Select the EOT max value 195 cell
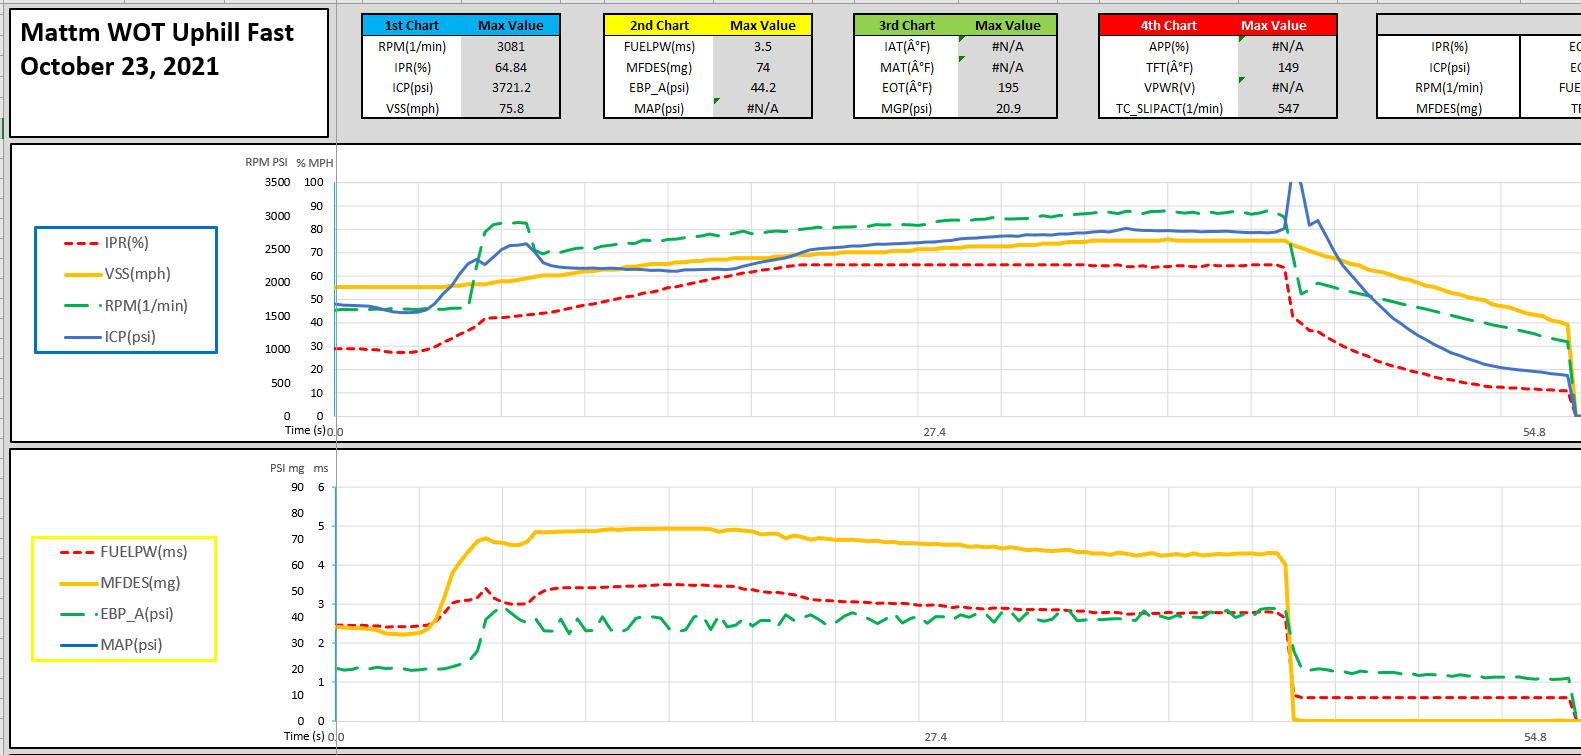This screenshot has width=1581, height=755. pyautogui.click(x=1007, y=88)
